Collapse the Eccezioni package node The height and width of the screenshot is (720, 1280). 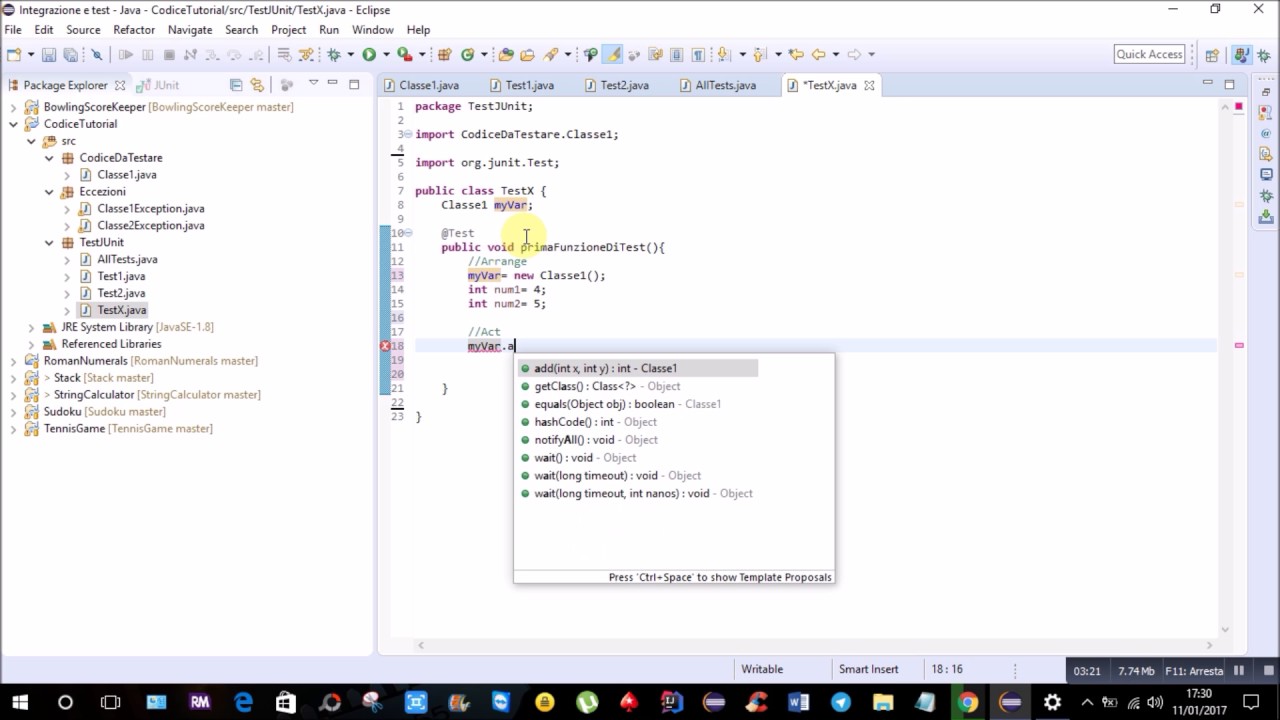pos(49,192)
